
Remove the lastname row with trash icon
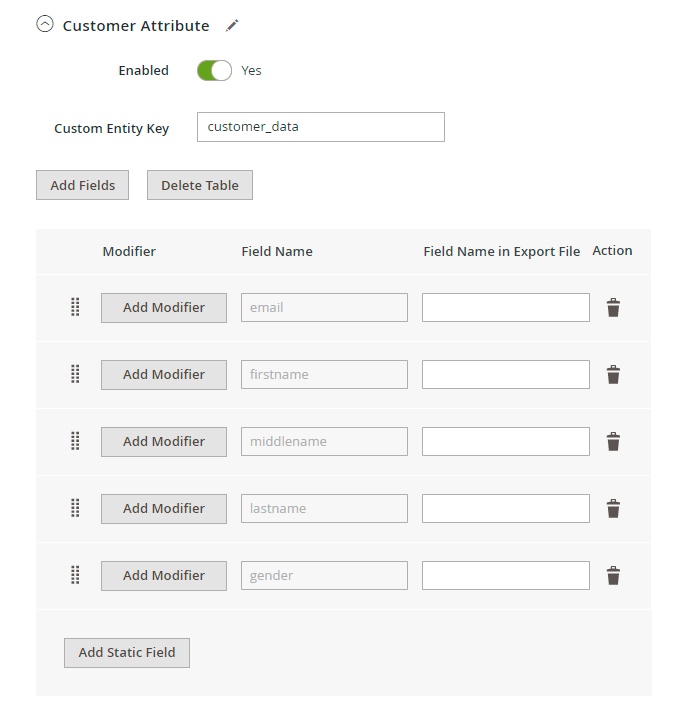point(613,509)
